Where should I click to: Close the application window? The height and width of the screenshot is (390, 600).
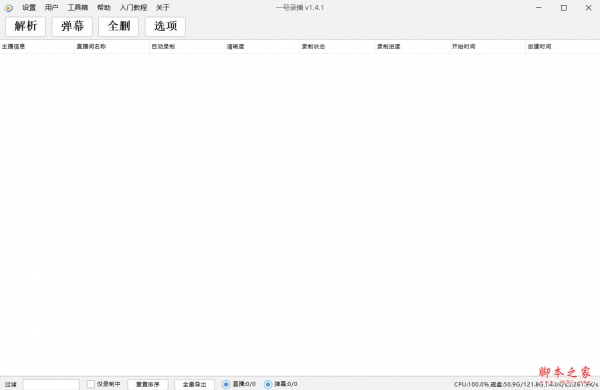589,8
